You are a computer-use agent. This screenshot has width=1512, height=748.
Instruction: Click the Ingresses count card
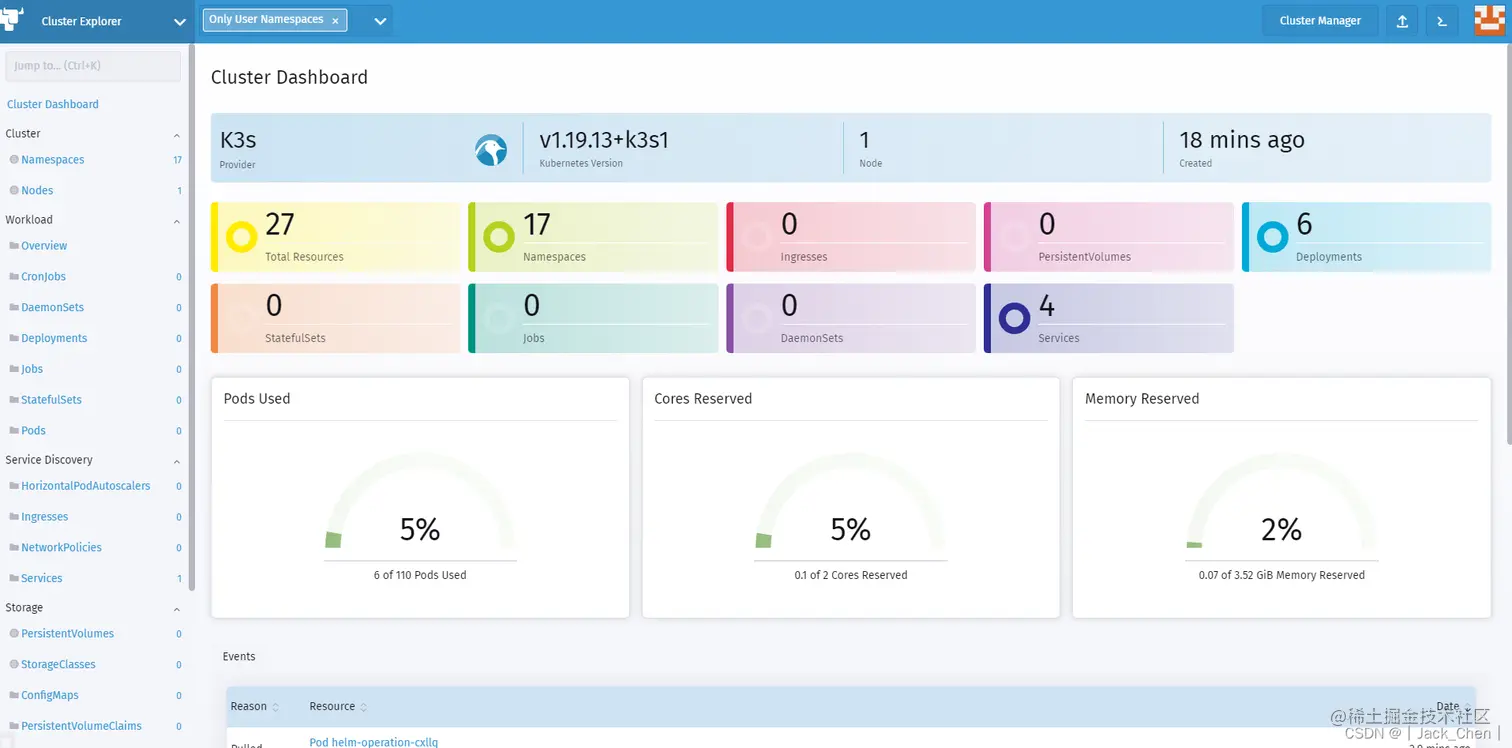tap(851, 237)
